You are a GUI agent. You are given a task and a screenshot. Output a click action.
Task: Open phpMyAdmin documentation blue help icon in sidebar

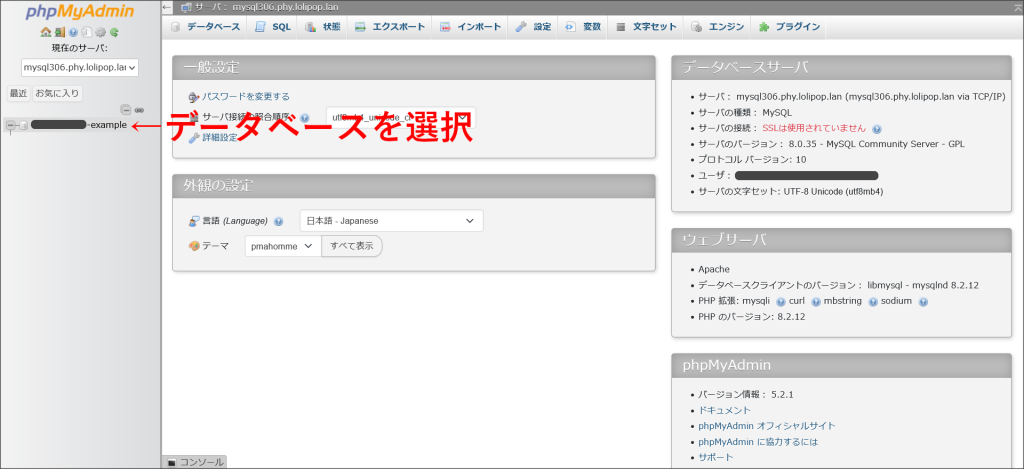tap(73, 32)
